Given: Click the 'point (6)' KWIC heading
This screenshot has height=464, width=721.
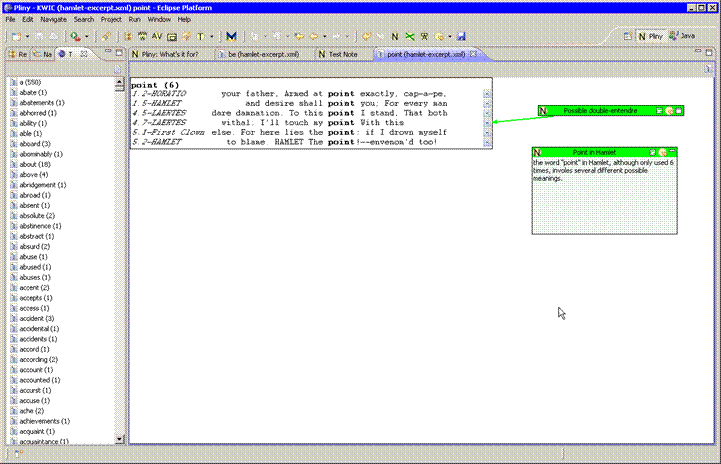Looking at the screenshot, I should coord(155,85).
